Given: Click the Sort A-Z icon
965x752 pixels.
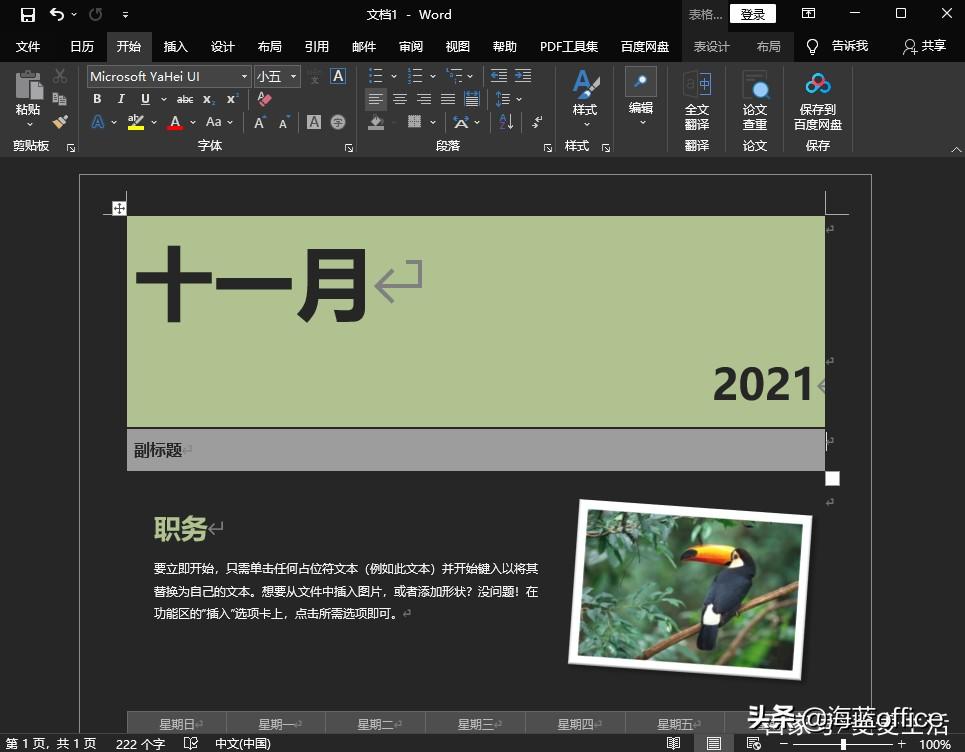Looking at the screenshot, I should click(506, 122).
